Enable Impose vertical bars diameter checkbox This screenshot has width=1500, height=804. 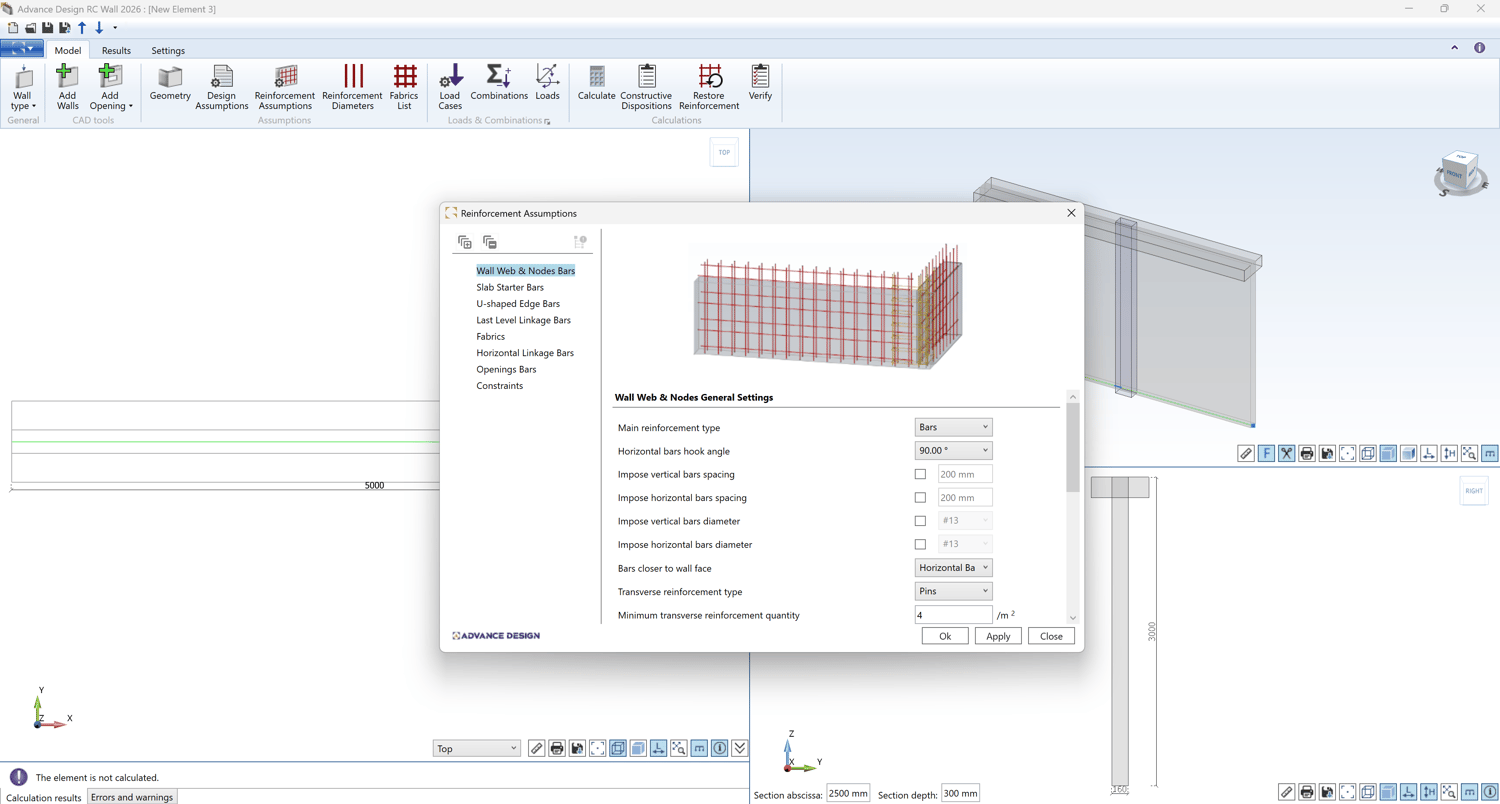tap(920, 521)
